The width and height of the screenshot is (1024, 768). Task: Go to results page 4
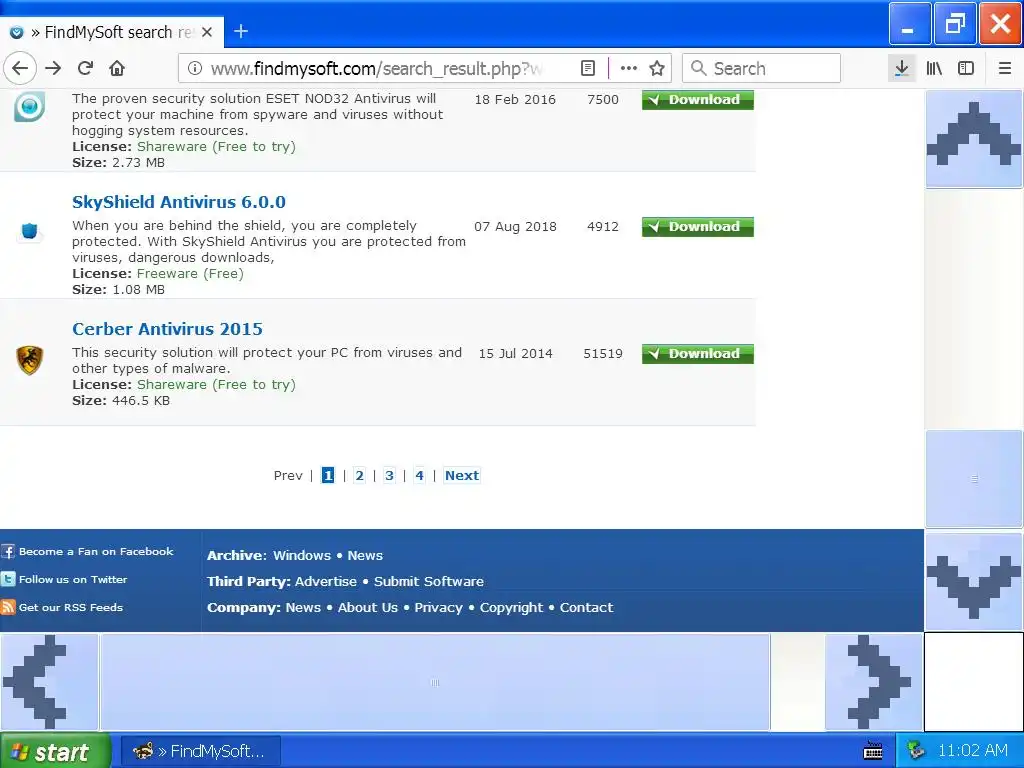coord(419,475)
